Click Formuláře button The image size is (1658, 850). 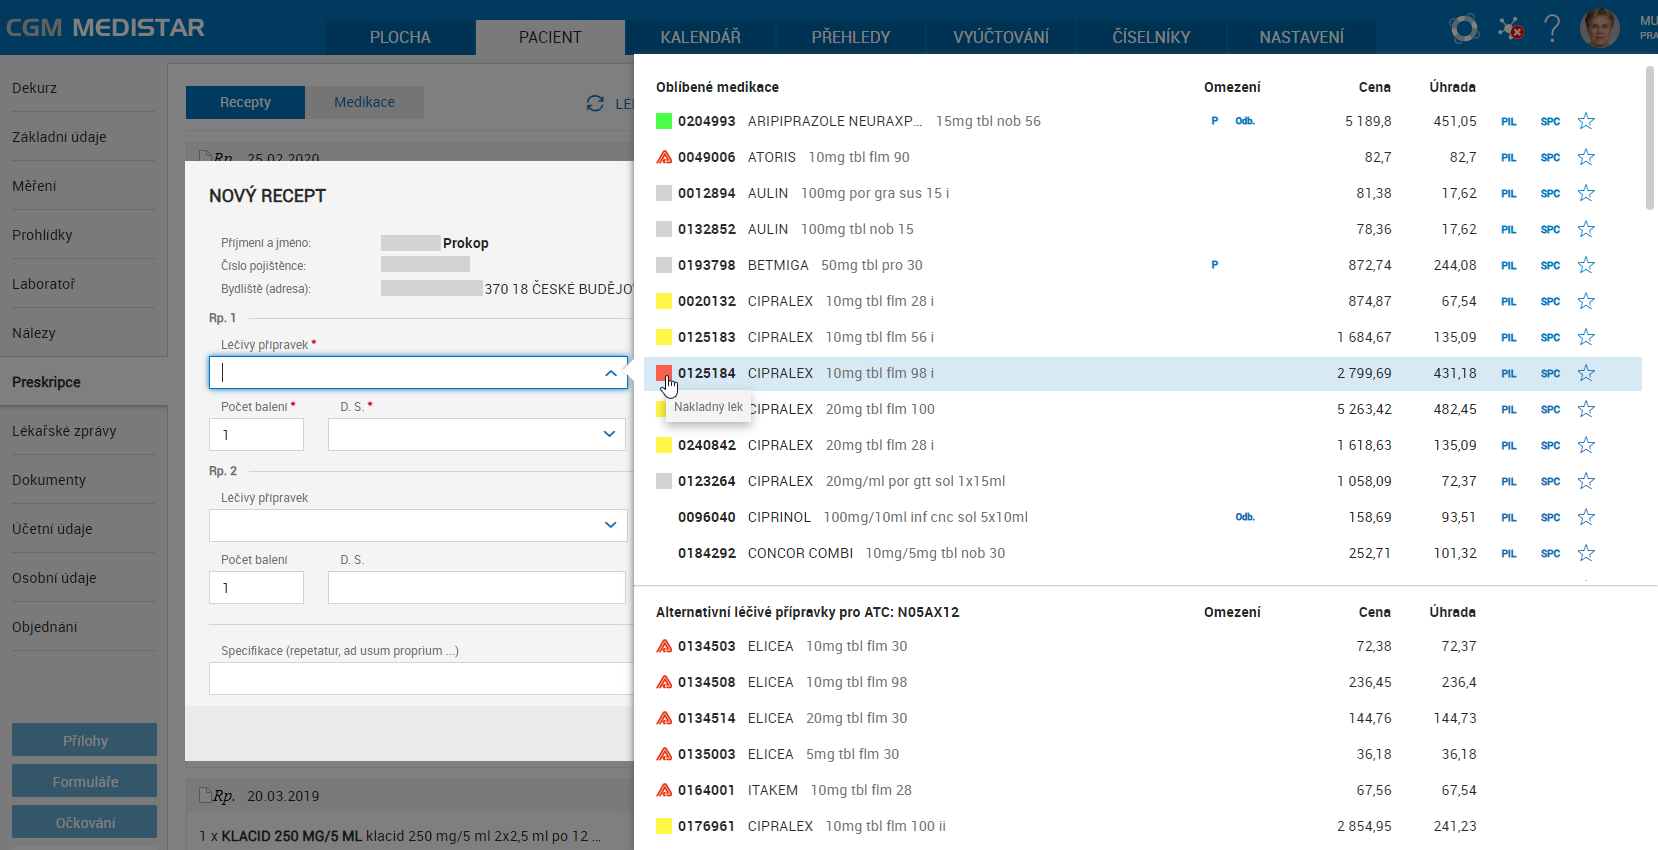pos(85,781)
